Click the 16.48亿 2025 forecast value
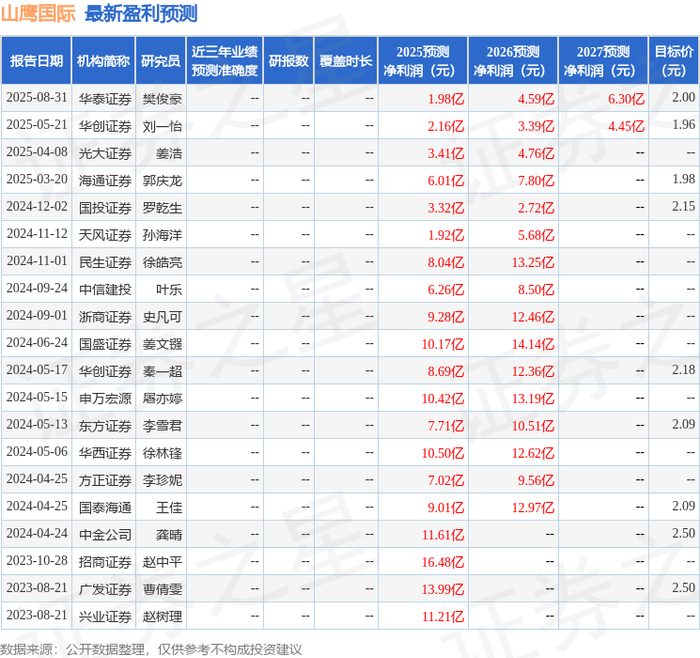Screen dimensions: 700x658 [x=443, y=562]
